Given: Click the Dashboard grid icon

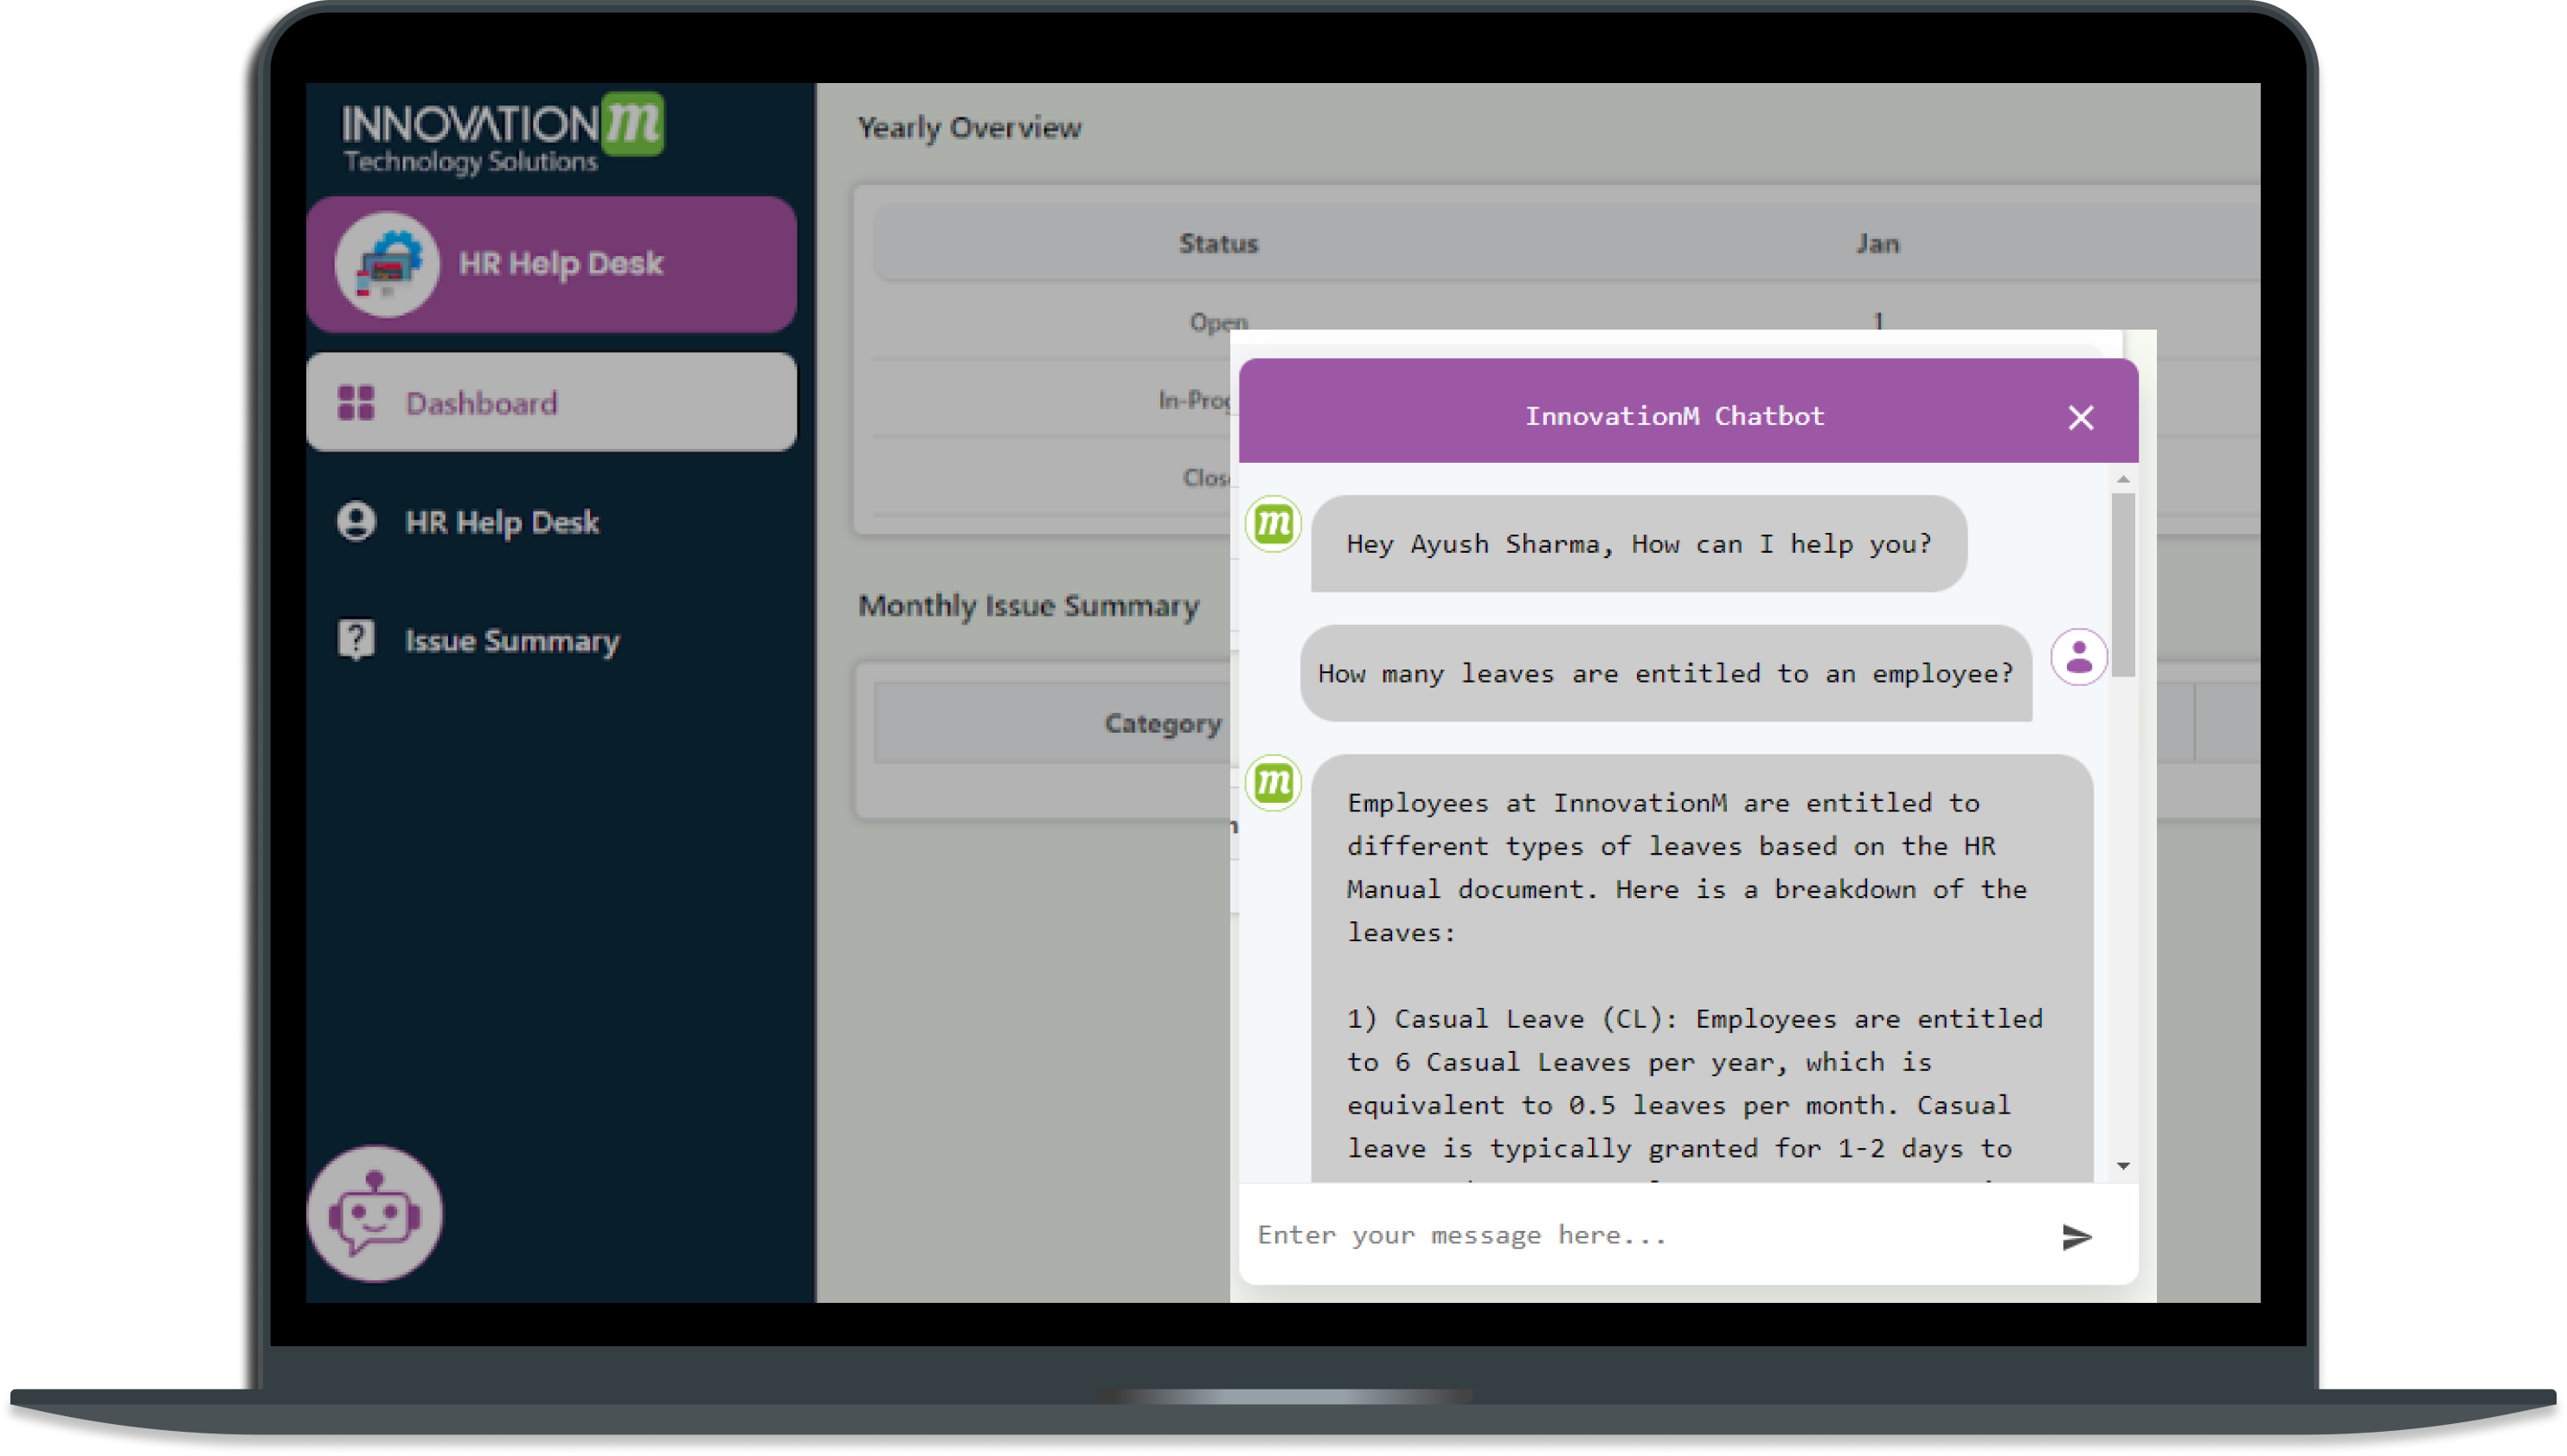Looking at the screenshot, I should pyautogui.click(x=356, y=403).
